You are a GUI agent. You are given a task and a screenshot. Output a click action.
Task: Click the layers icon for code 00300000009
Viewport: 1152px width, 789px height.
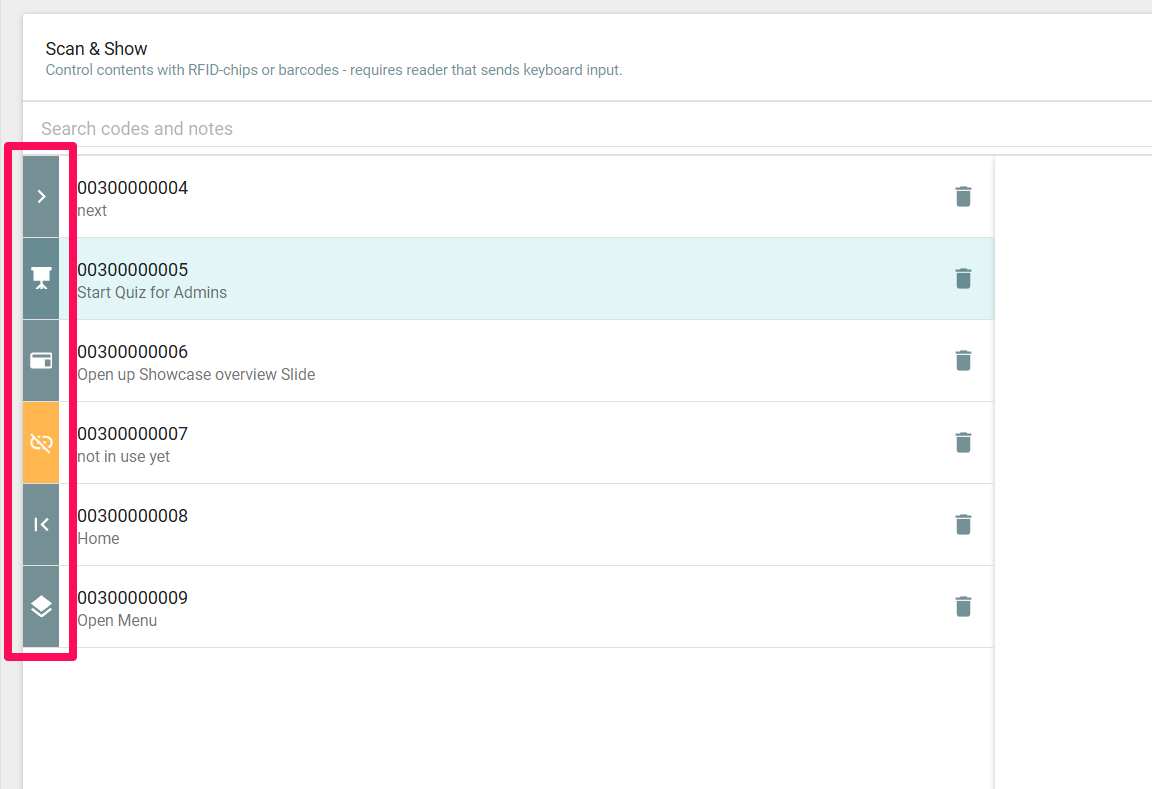click(41, 607)
